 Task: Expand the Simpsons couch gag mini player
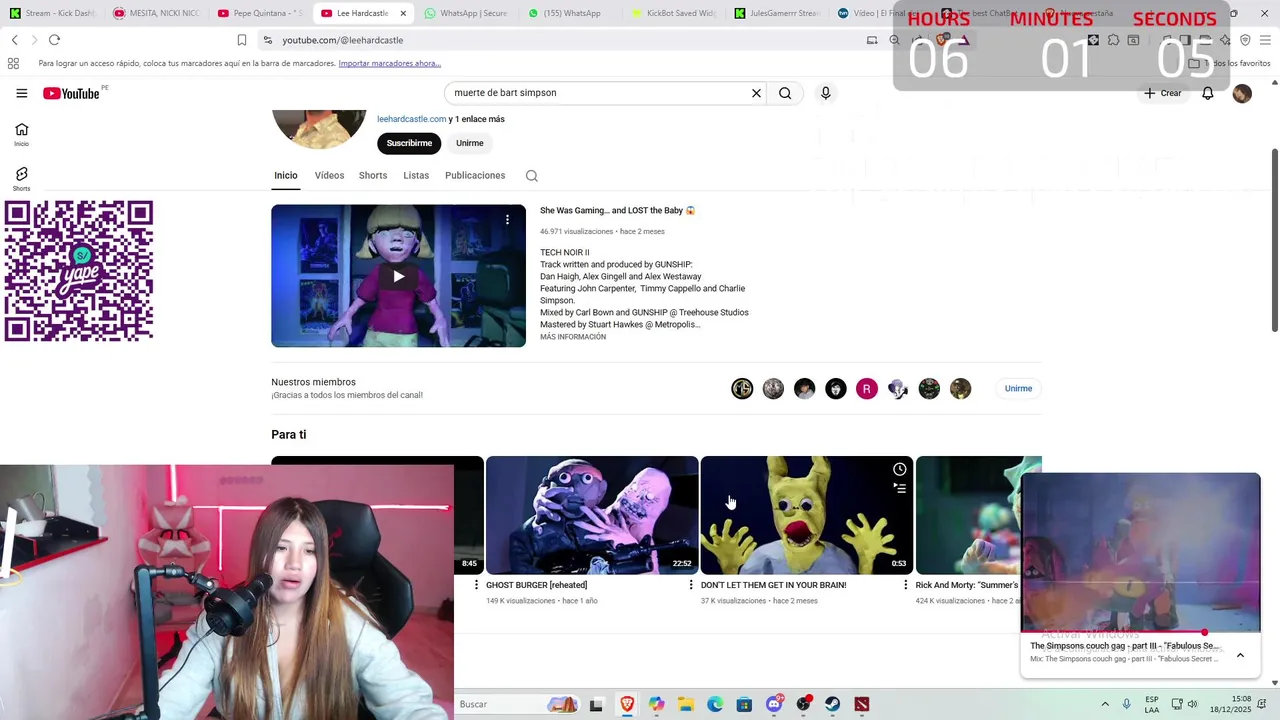click(x=1240, y=655)
